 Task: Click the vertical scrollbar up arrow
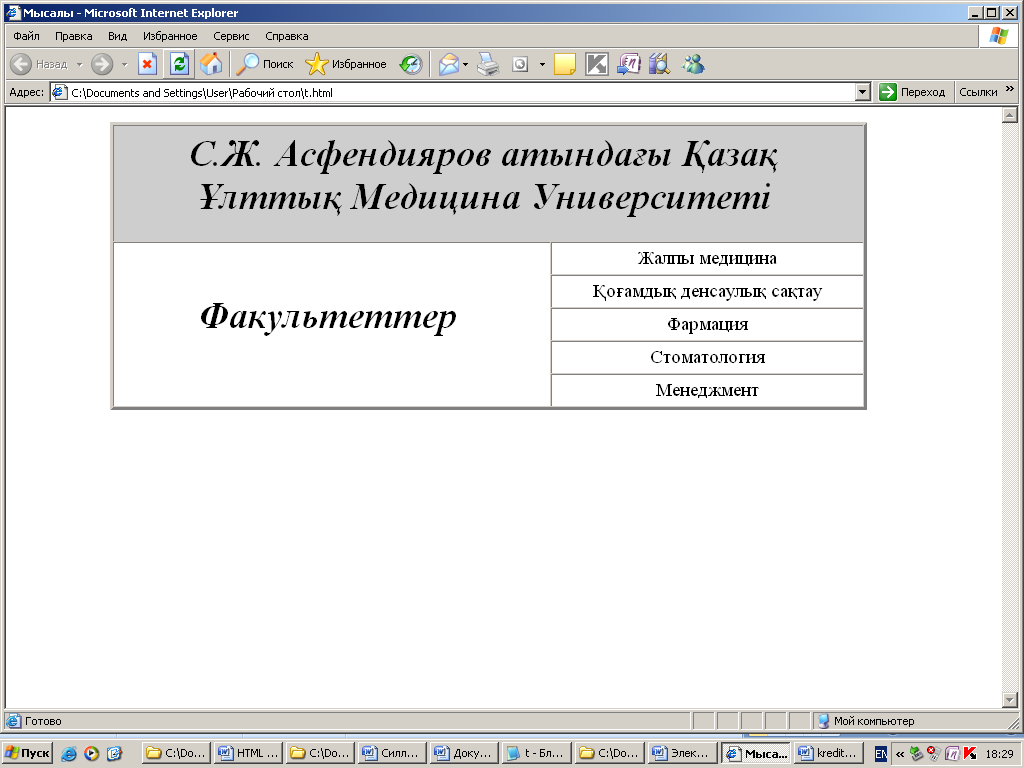tap(1010, 116)
